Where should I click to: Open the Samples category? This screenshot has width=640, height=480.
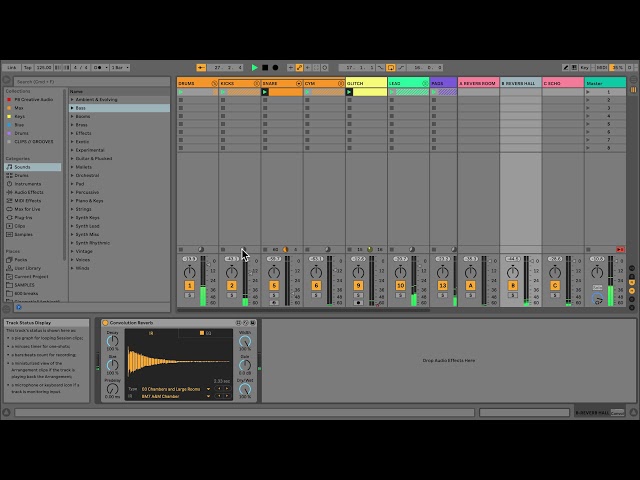click(x=23, y=234)
